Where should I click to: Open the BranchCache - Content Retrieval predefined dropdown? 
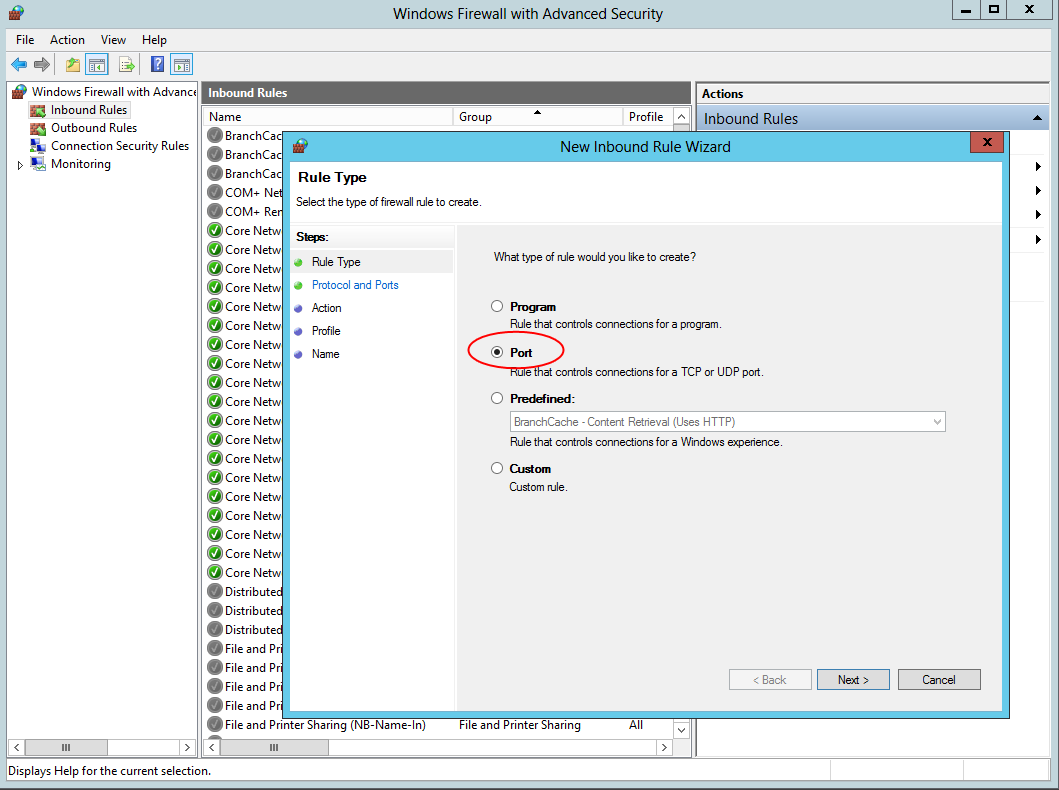[x=727, y=421]
